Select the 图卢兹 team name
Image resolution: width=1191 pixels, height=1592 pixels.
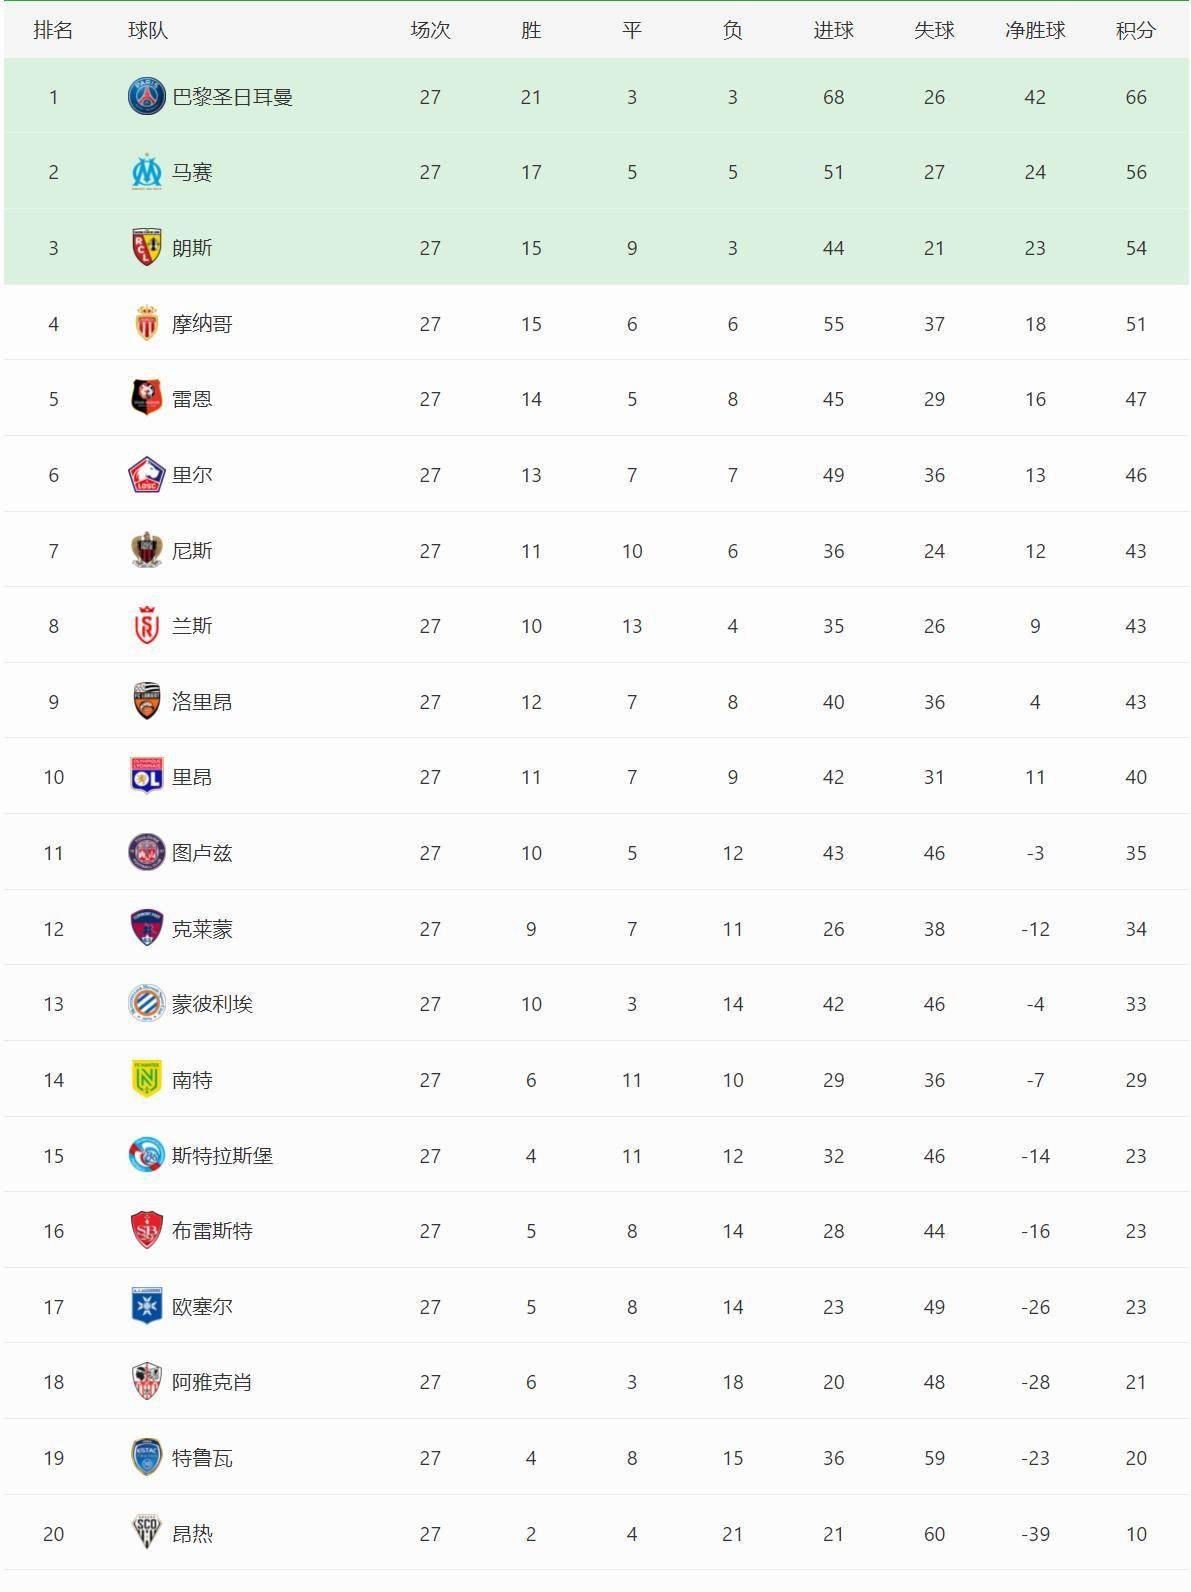point(202,853)
